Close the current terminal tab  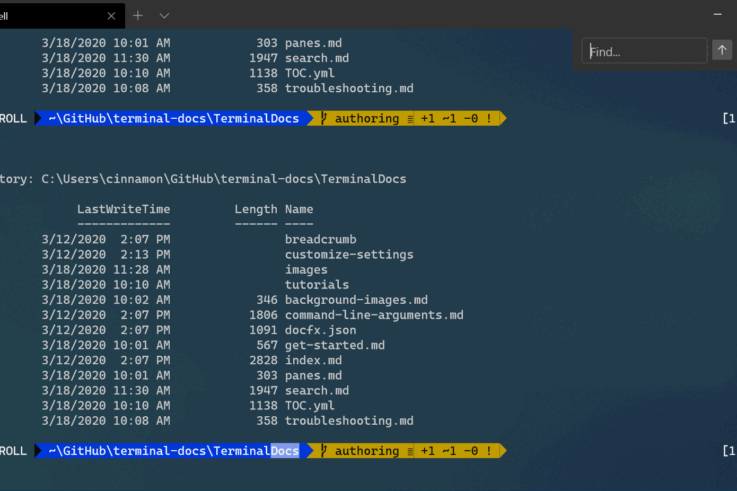[x=111, y=16]
